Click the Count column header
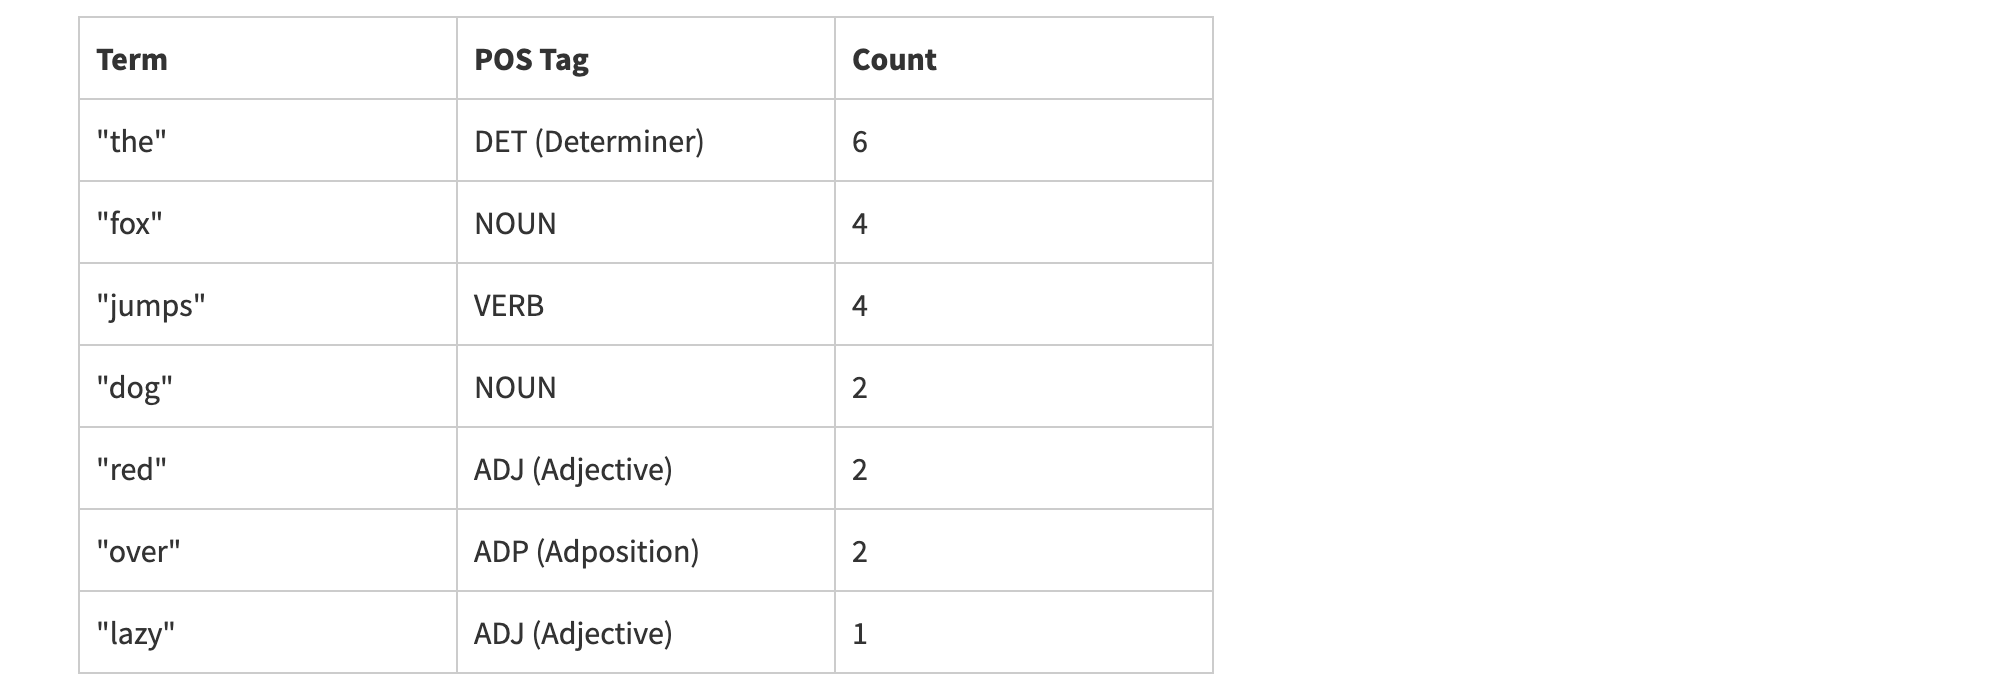 (894, 60)
